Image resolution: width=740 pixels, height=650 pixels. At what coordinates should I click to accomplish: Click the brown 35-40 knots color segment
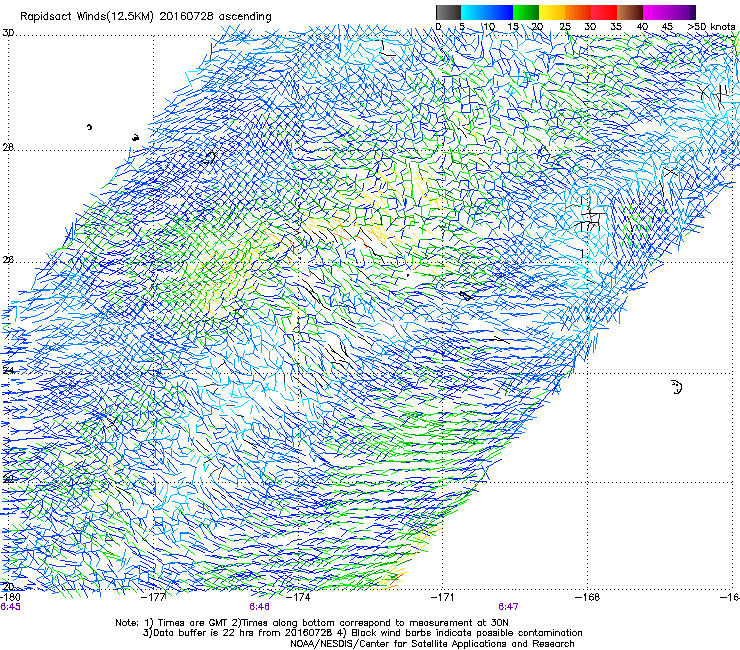click(630, 12)
